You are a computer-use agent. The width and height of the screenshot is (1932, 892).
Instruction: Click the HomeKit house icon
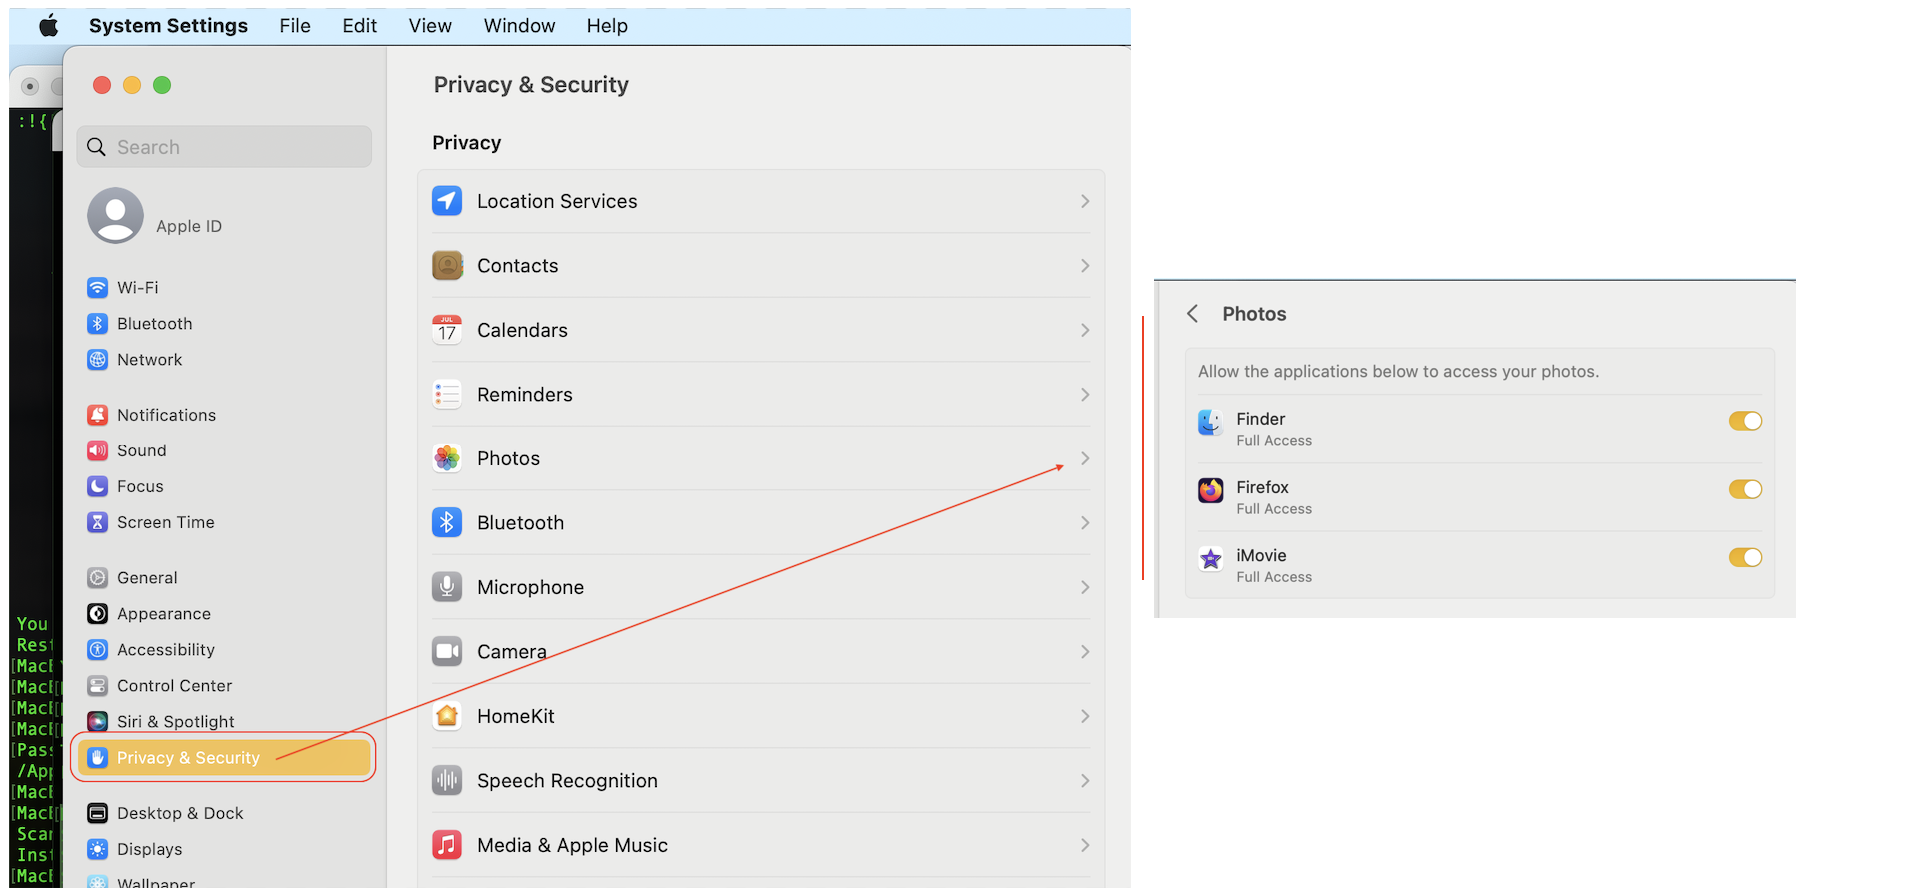447,716
